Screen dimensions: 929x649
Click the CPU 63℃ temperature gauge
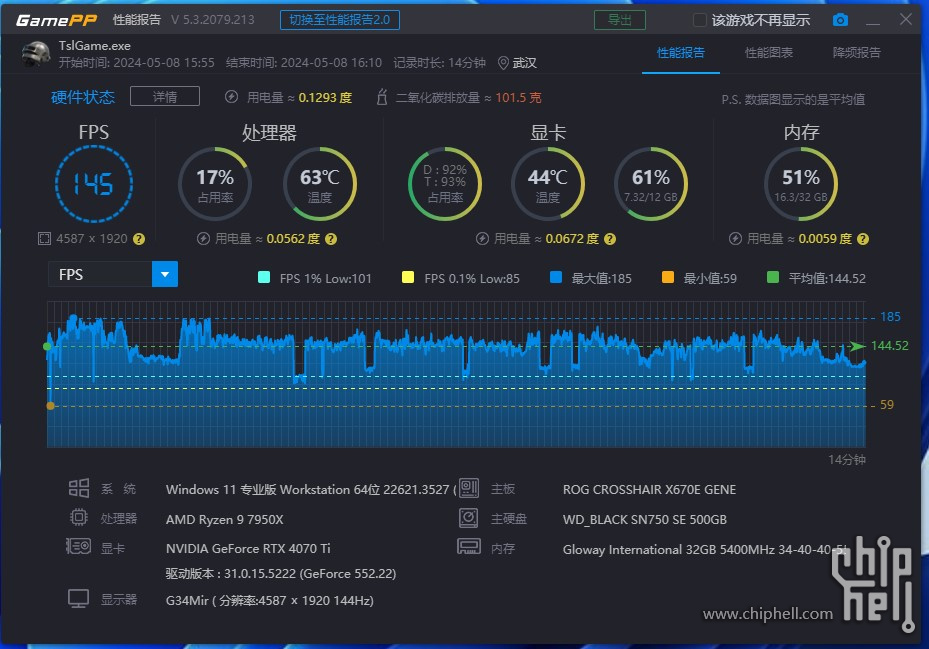point(319,184)
